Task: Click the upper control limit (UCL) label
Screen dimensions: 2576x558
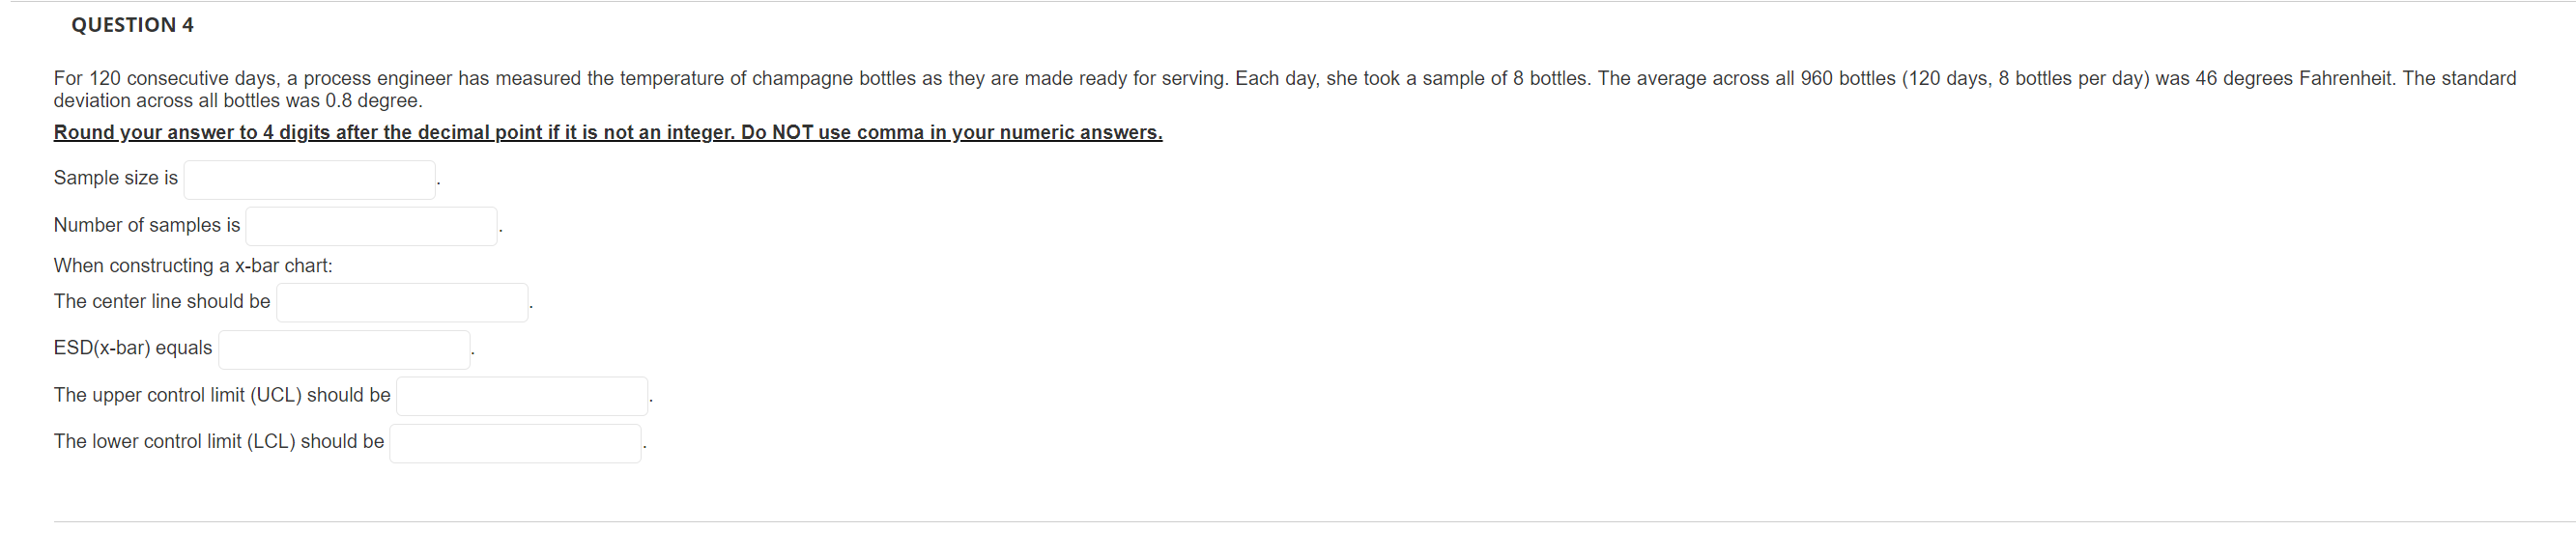Action: click(221, 394)
